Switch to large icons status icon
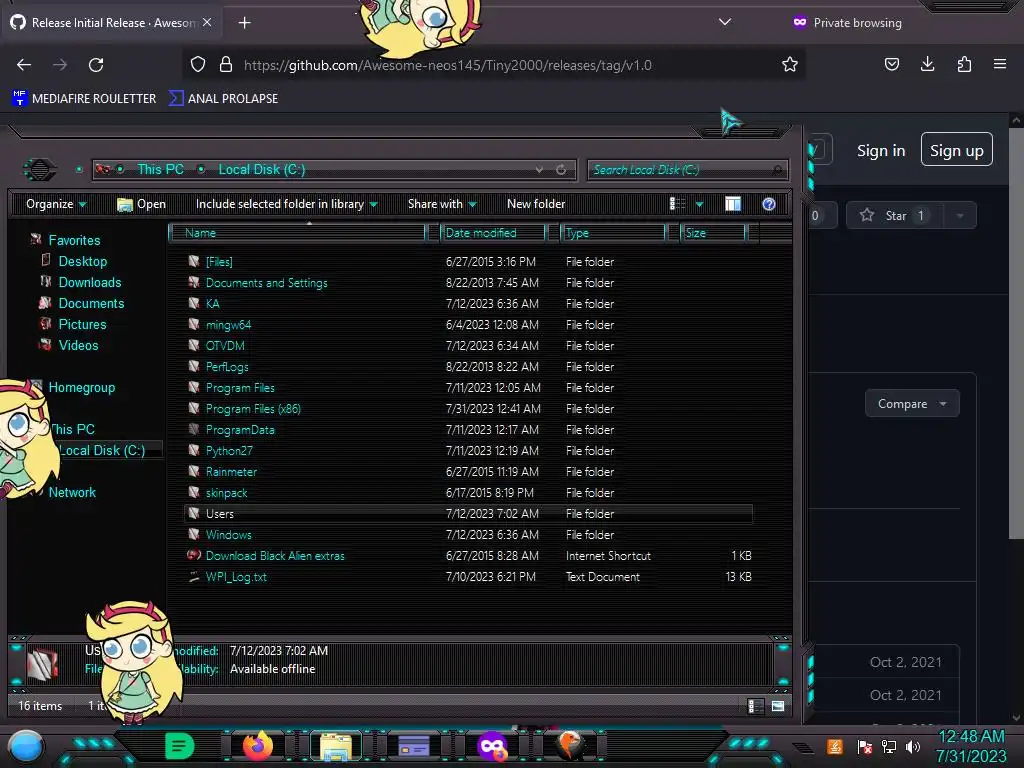This screenshot has height=768, width=1024. click(778, 706)
